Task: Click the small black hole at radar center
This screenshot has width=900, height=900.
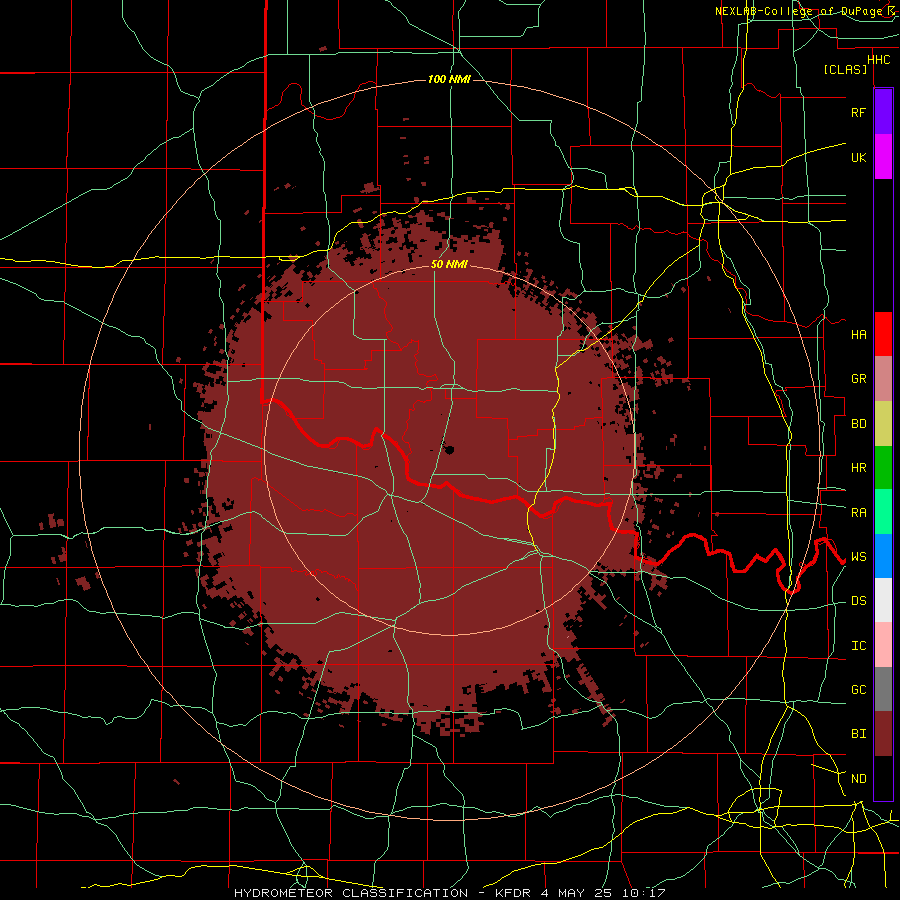Action: coord(449,449)
